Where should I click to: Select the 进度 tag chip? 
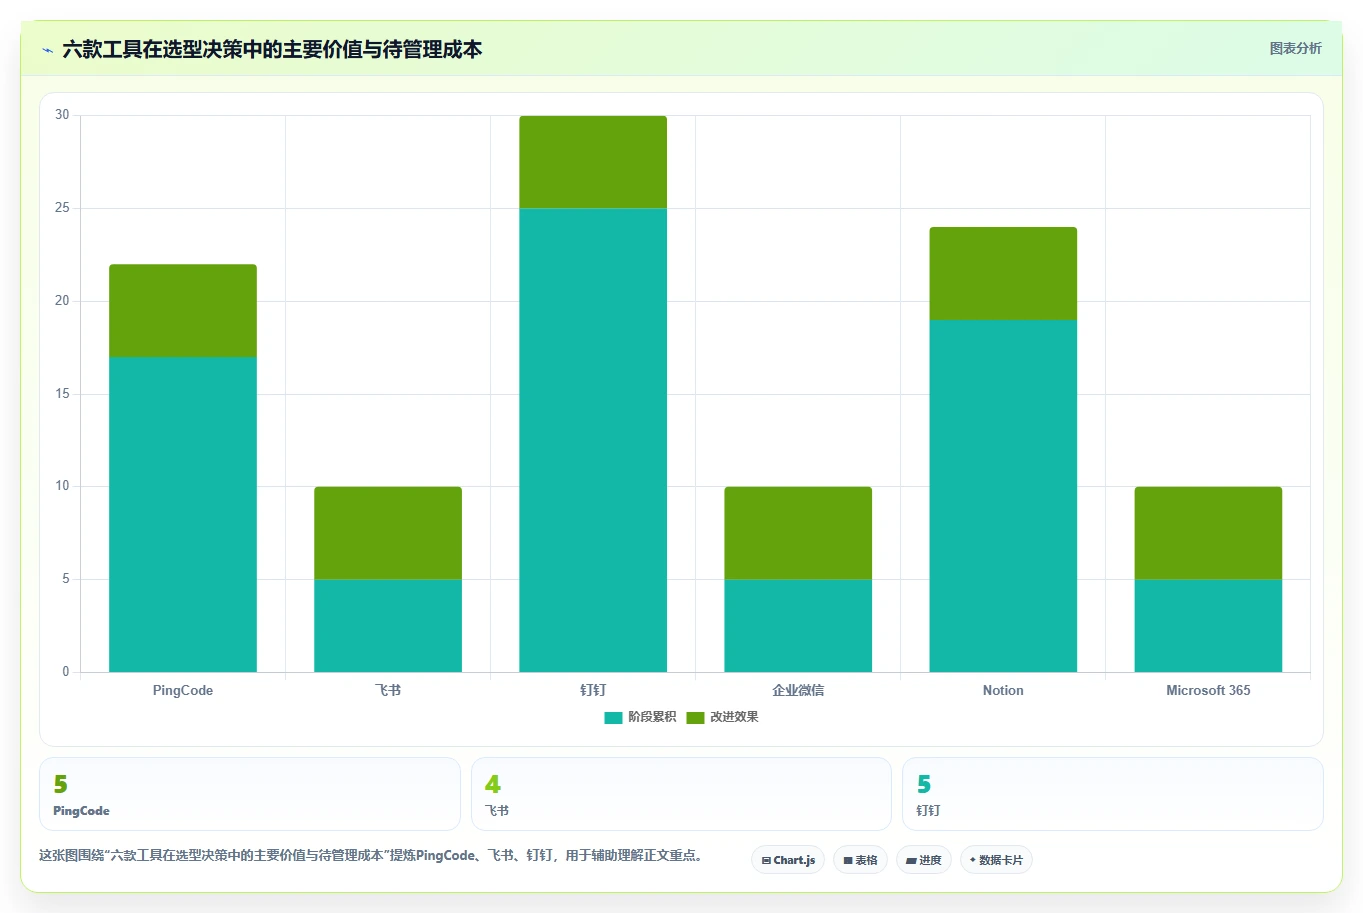pyautogui.click(x=924, y=860)
